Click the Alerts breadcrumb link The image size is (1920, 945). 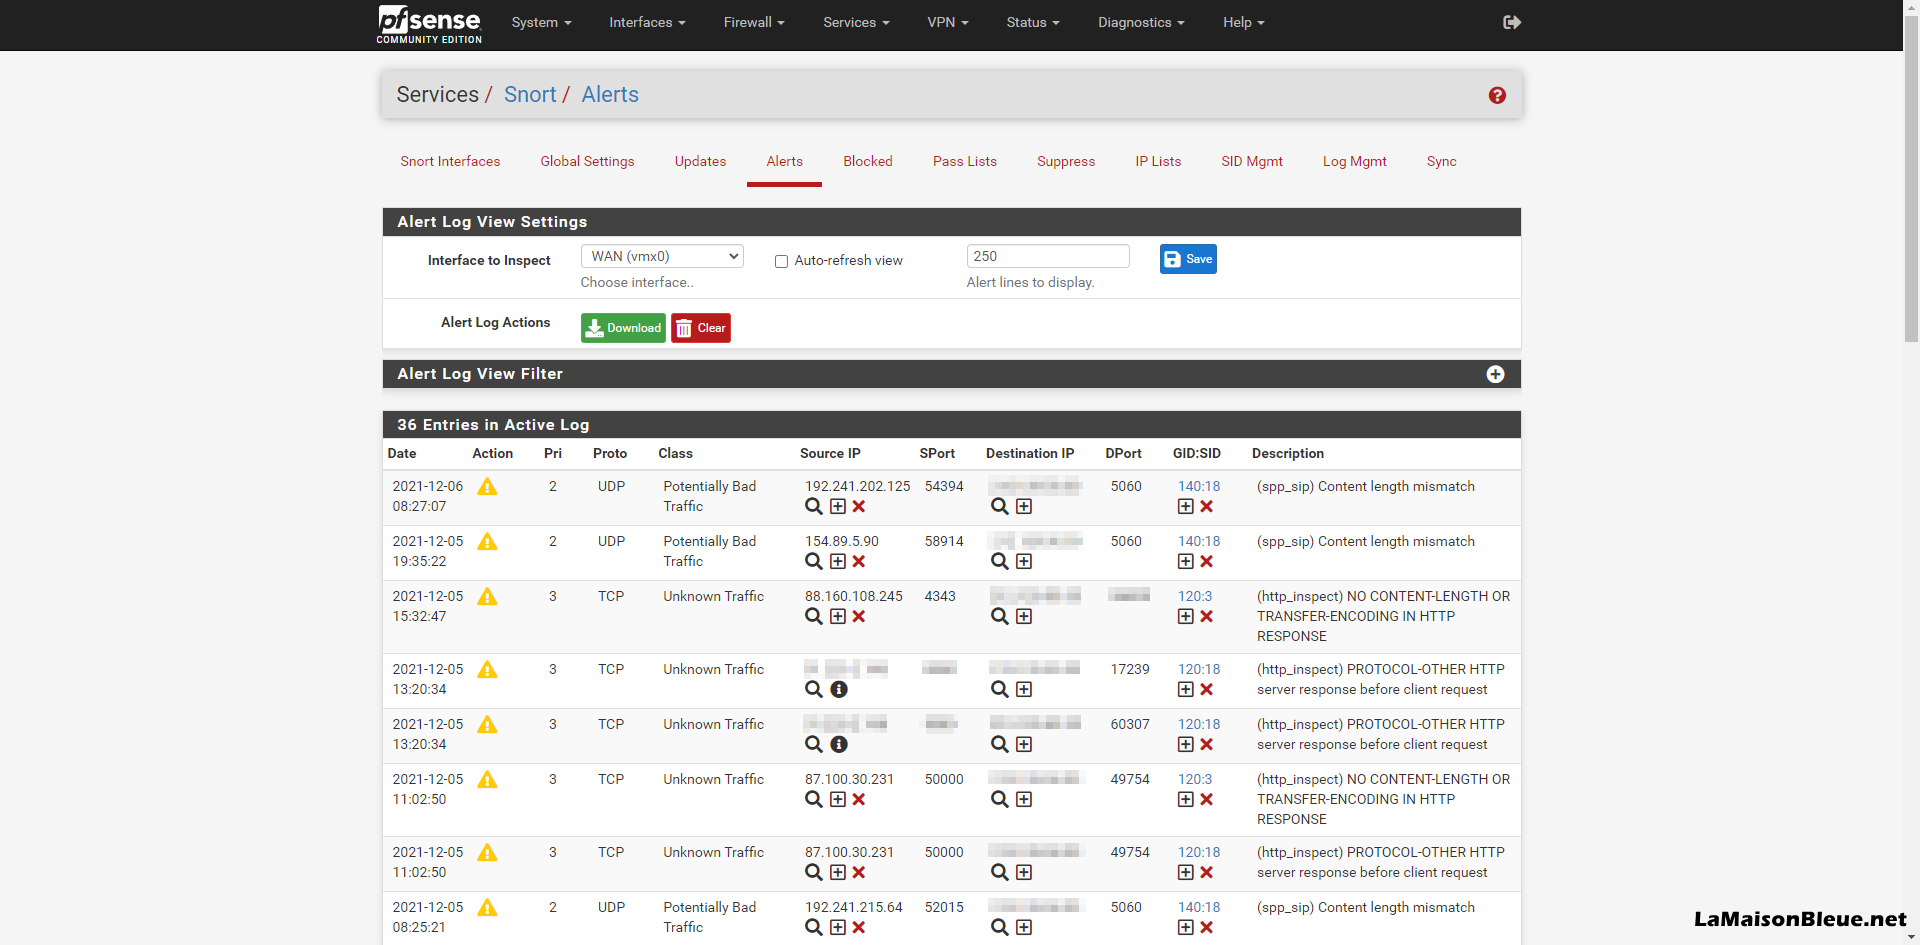610,95
